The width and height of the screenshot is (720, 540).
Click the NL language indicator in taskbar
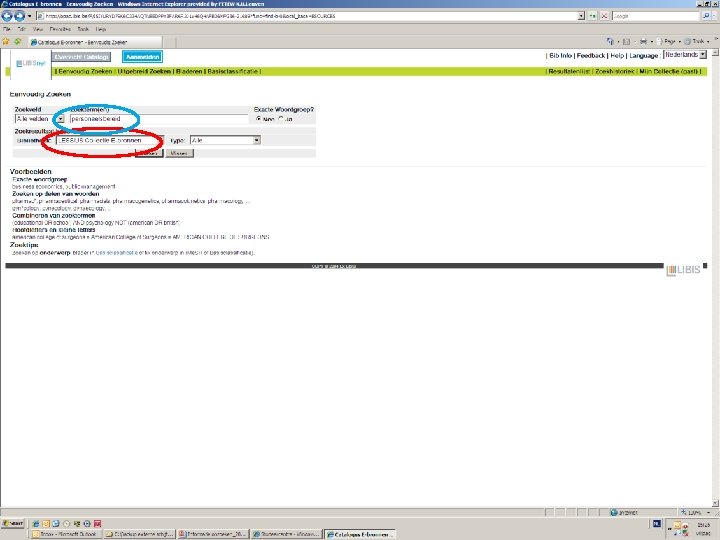point(657,523)
